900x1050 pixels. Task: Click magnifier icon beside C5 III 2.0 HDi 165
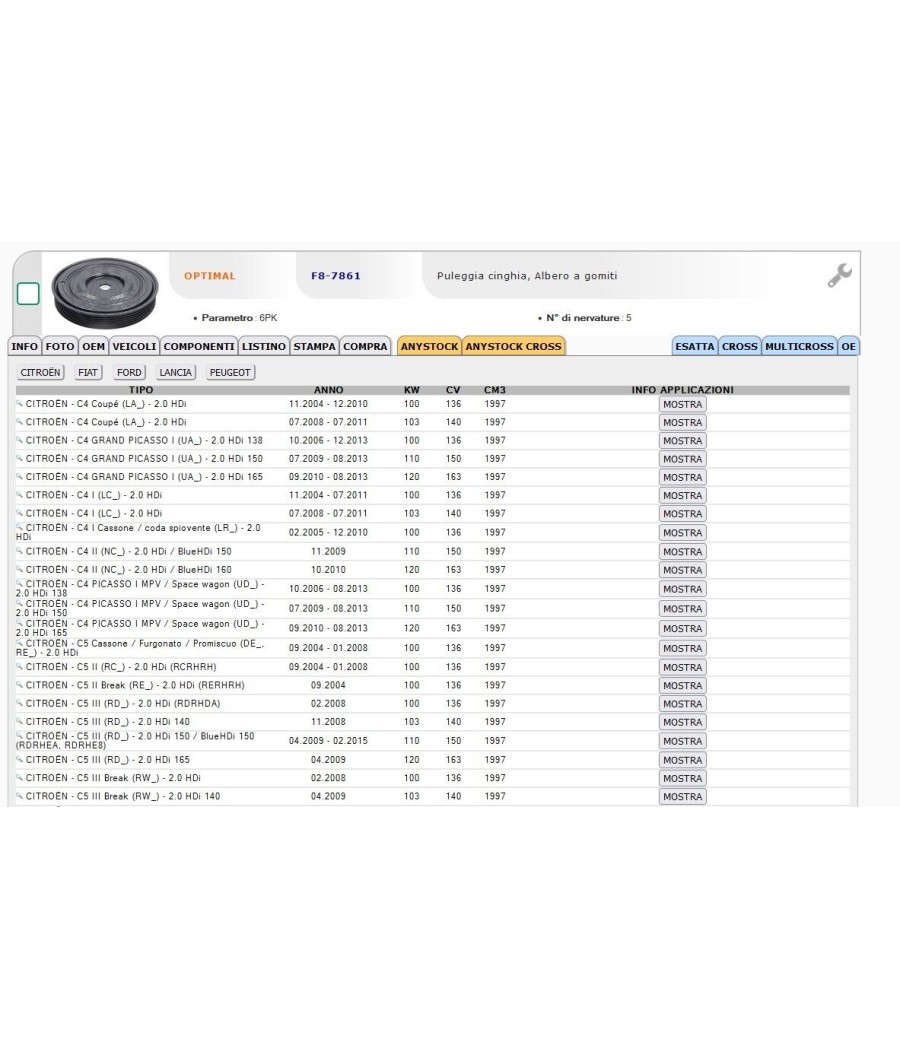pyautogui.click(x=19, y=759)
